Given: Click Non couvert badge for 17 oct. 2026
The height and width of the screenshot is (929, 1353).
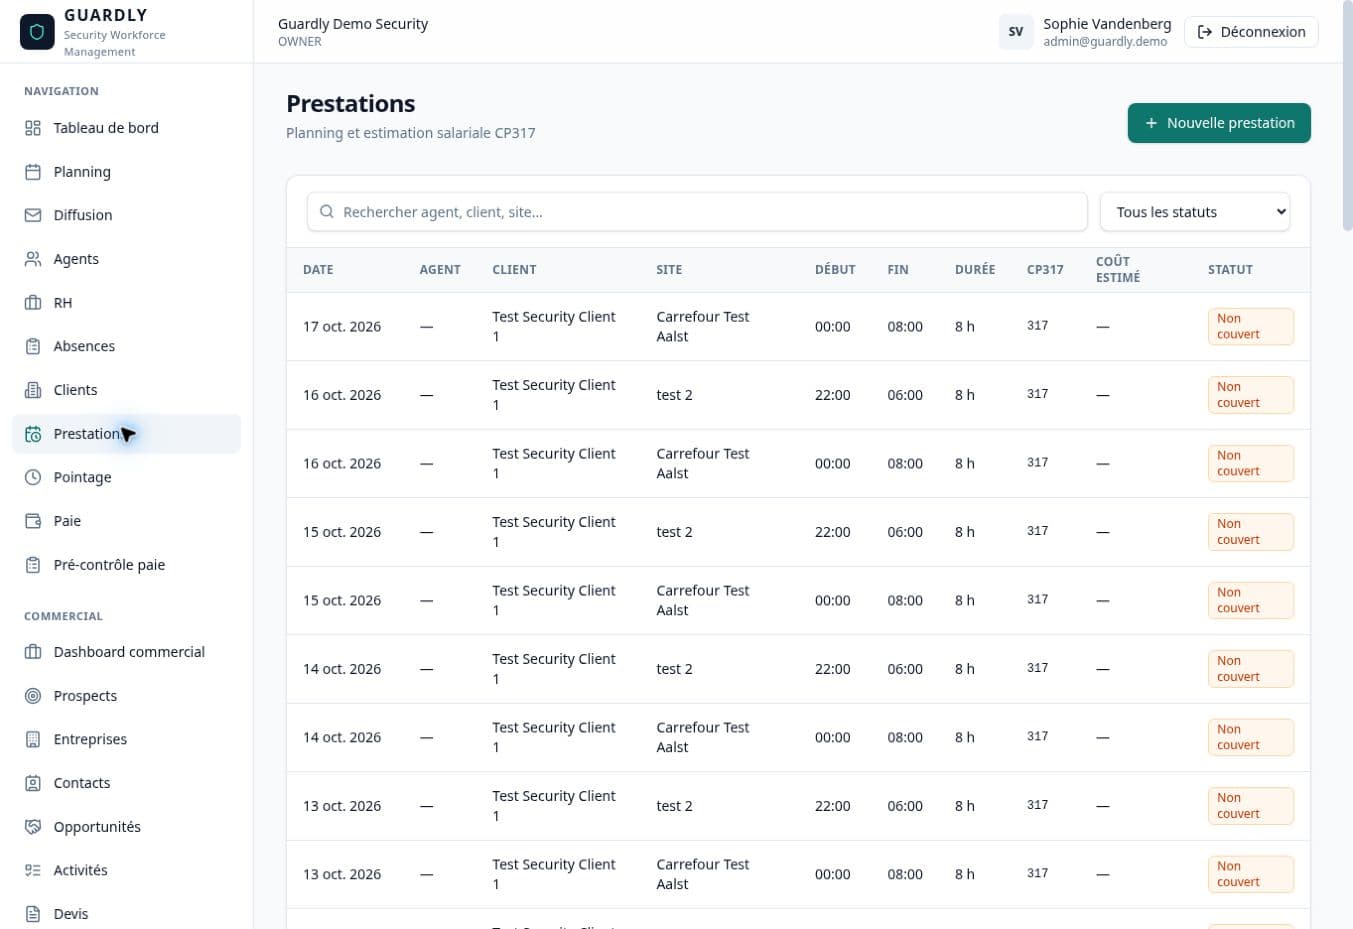Looking at the screenshot, I should 1251,327.
